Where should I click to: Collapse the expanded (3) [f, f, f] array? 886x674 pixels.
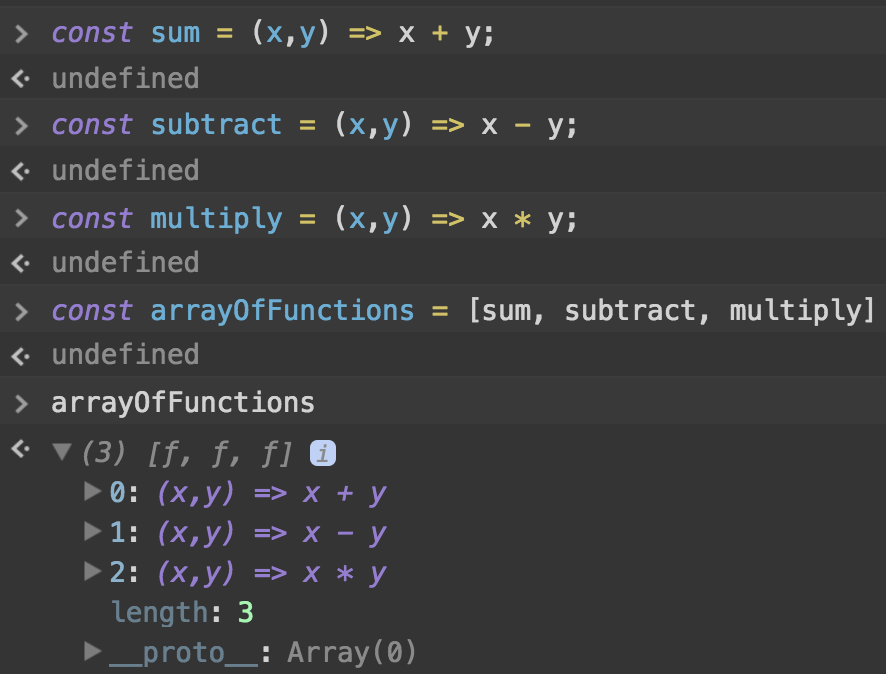point(64,452)
